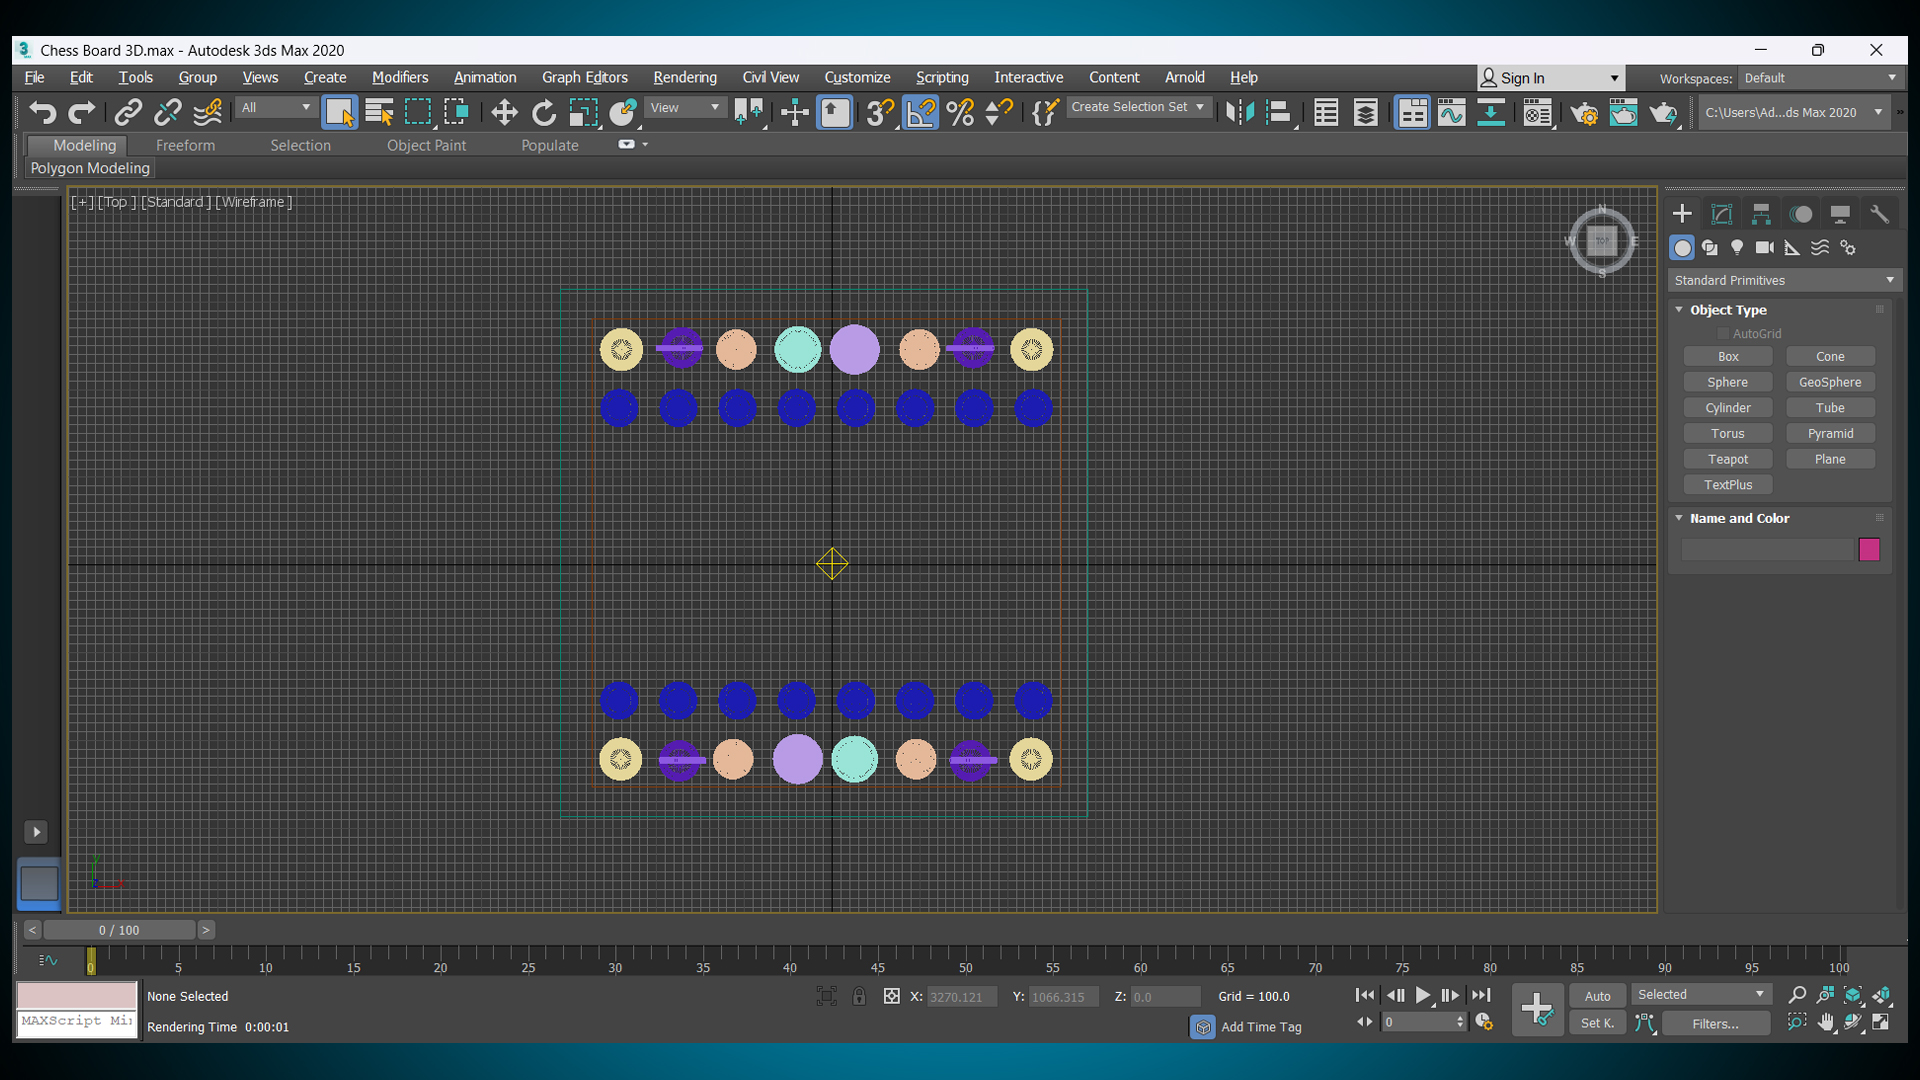Open the Graph Editors menu
The width and height of the screenshot is (1920, 1080).
click(585, 77)
